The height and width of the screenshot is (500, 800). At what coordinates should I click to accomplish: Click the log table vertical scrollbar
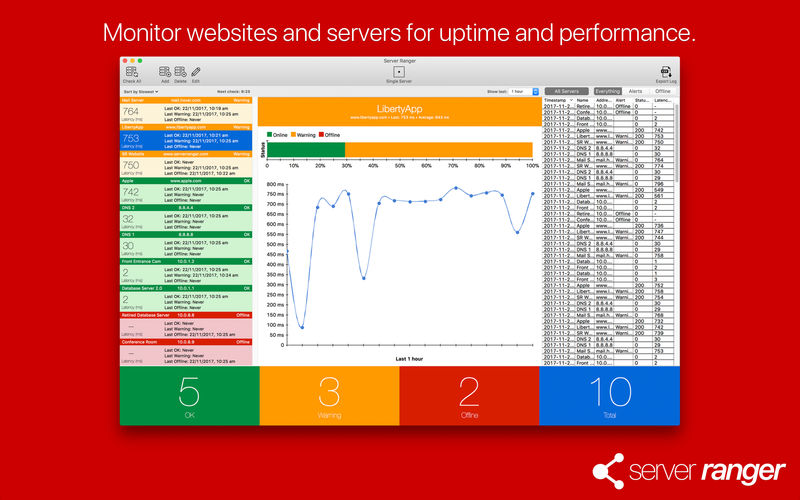pos(677,143)
